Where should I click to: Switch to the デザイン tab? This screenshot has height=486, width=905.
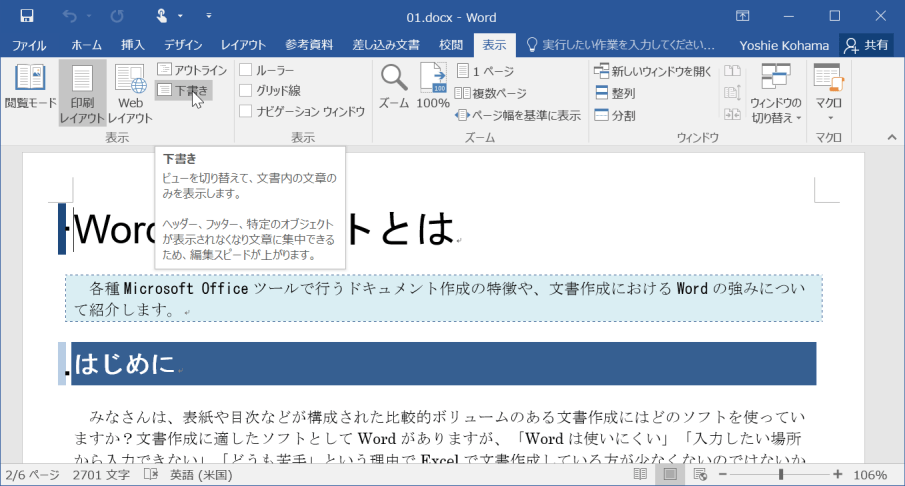coord(183,45)
